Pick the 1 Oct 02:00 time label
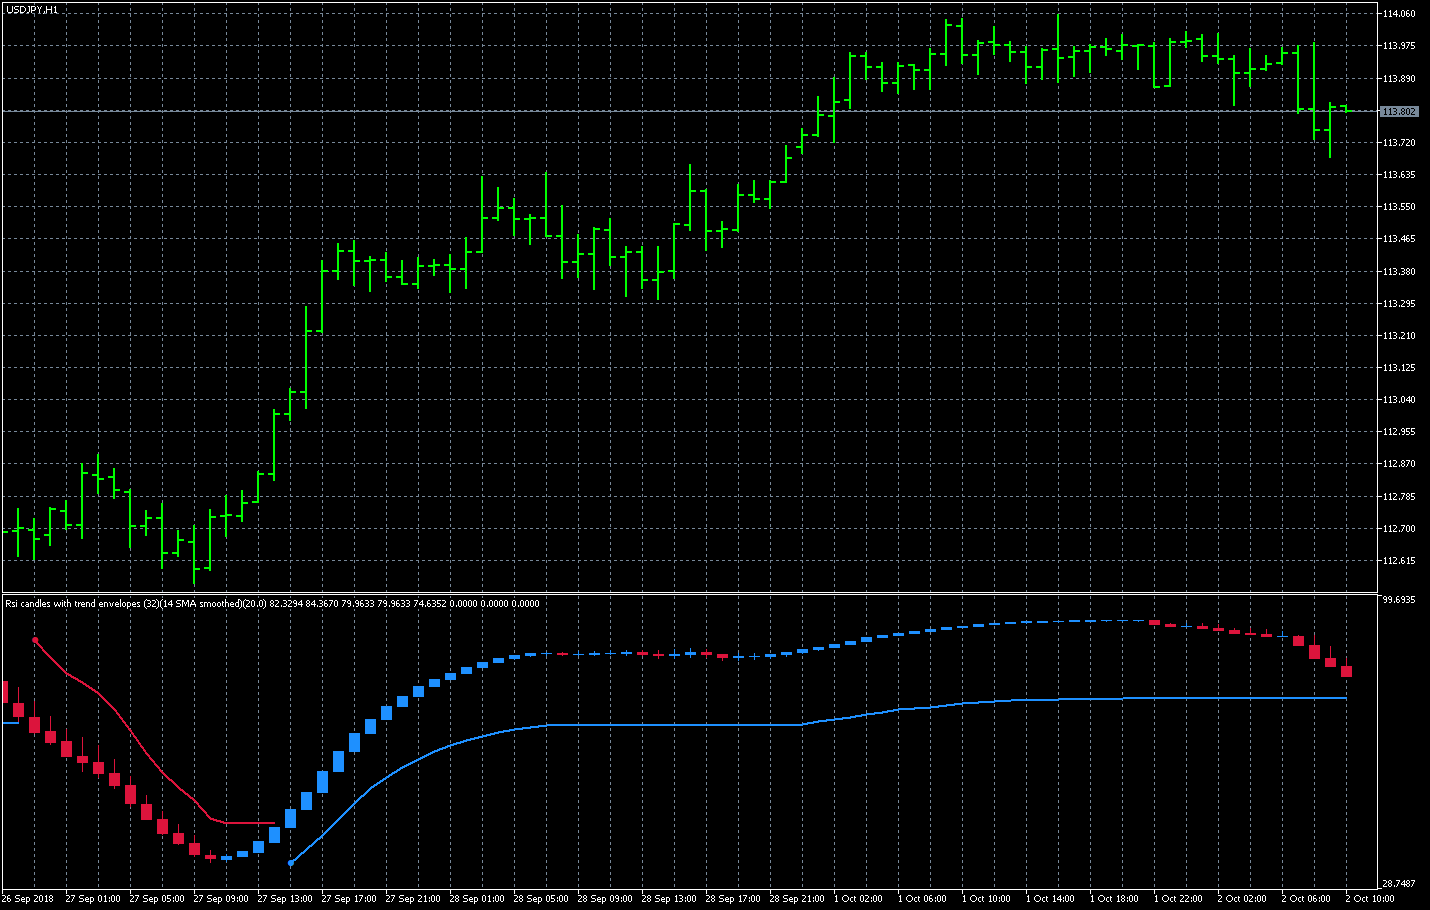Screen dimensions: 1430x910 [858, 899]
